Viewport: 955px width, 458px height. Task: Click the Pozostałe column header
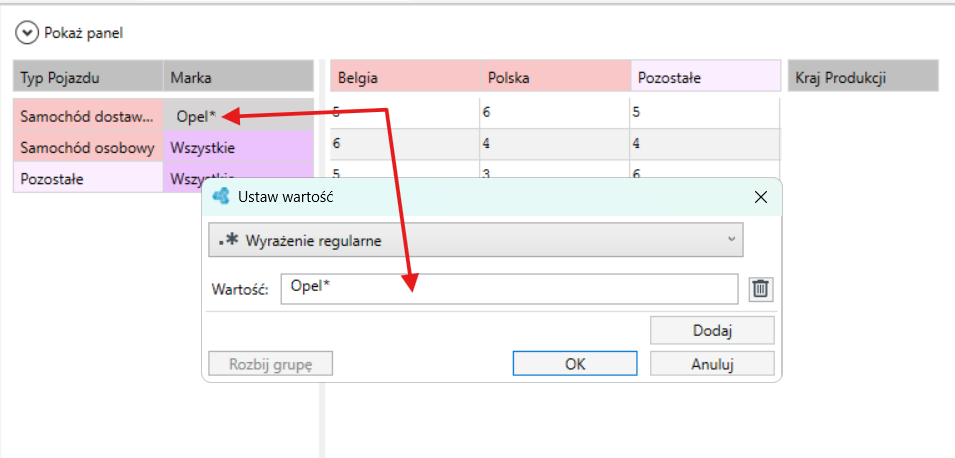click(x=705, y=78)
